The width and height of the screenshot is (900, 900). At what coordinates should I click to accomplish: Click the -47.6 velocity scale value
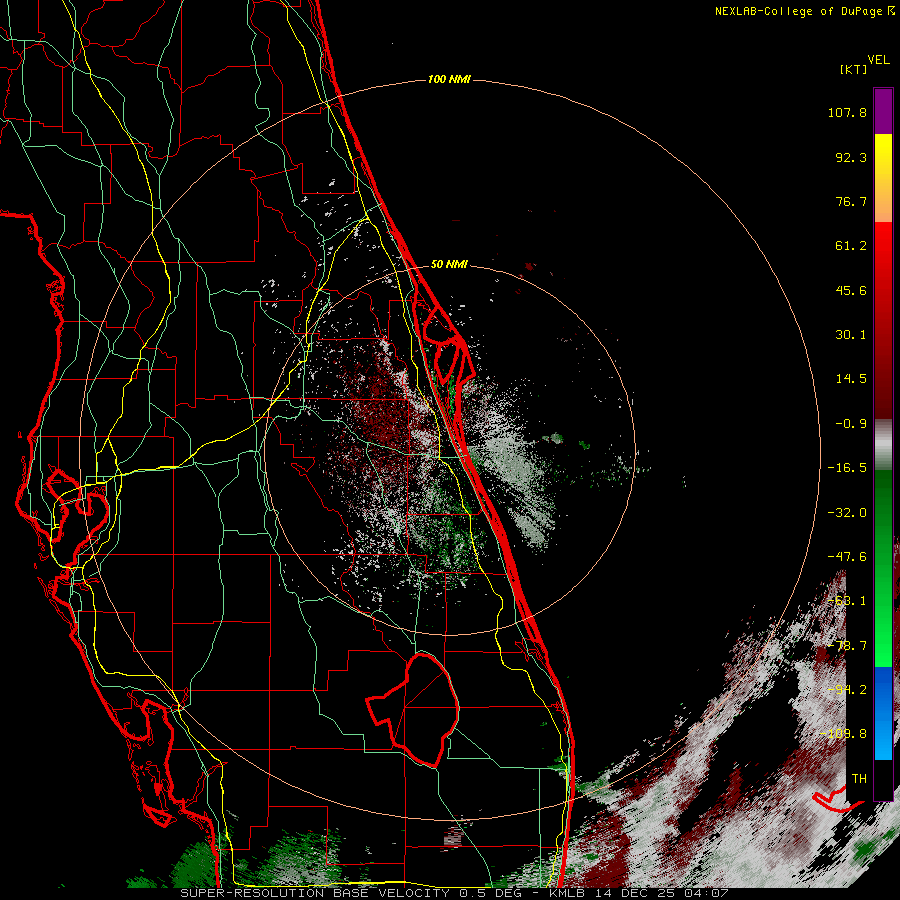[847, 557]
